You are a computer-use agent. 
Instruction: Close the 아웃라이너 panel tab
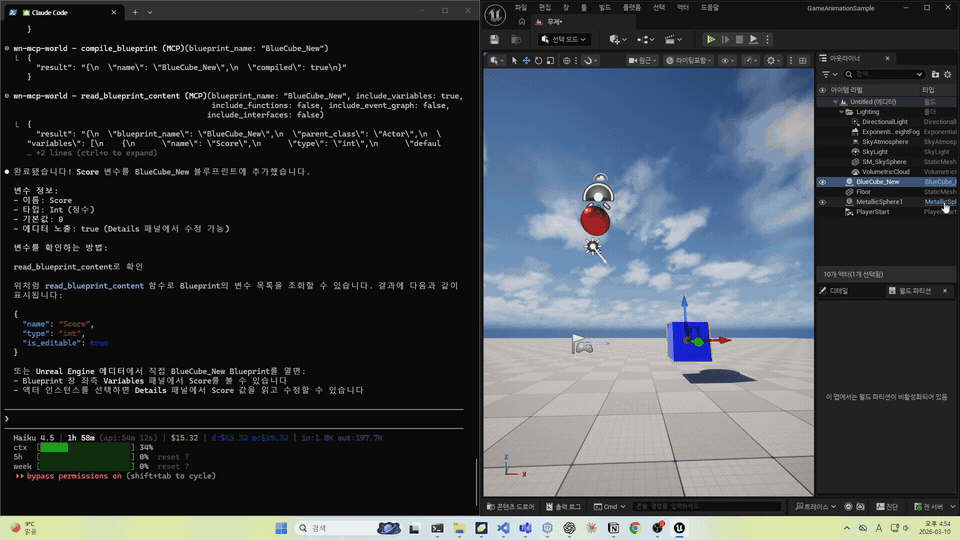pos(887,58)
